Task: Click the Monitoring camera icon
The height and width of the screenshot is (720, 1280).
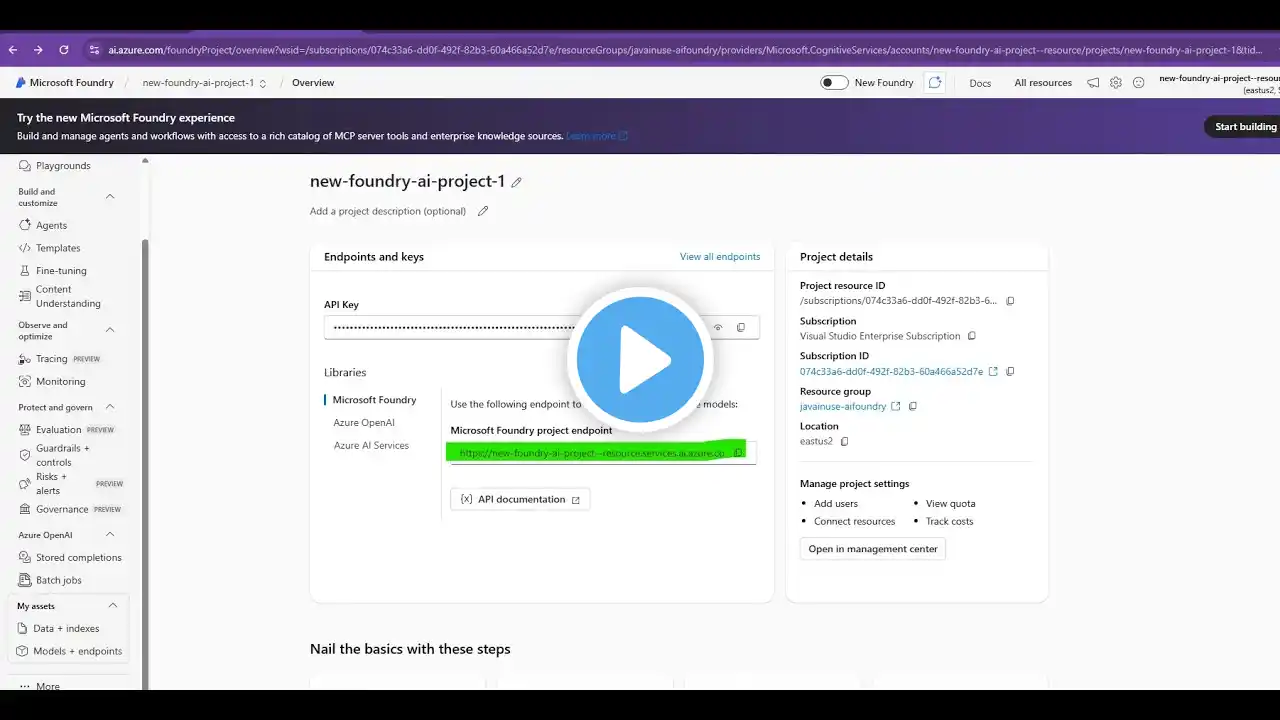Action: point(26,381)
